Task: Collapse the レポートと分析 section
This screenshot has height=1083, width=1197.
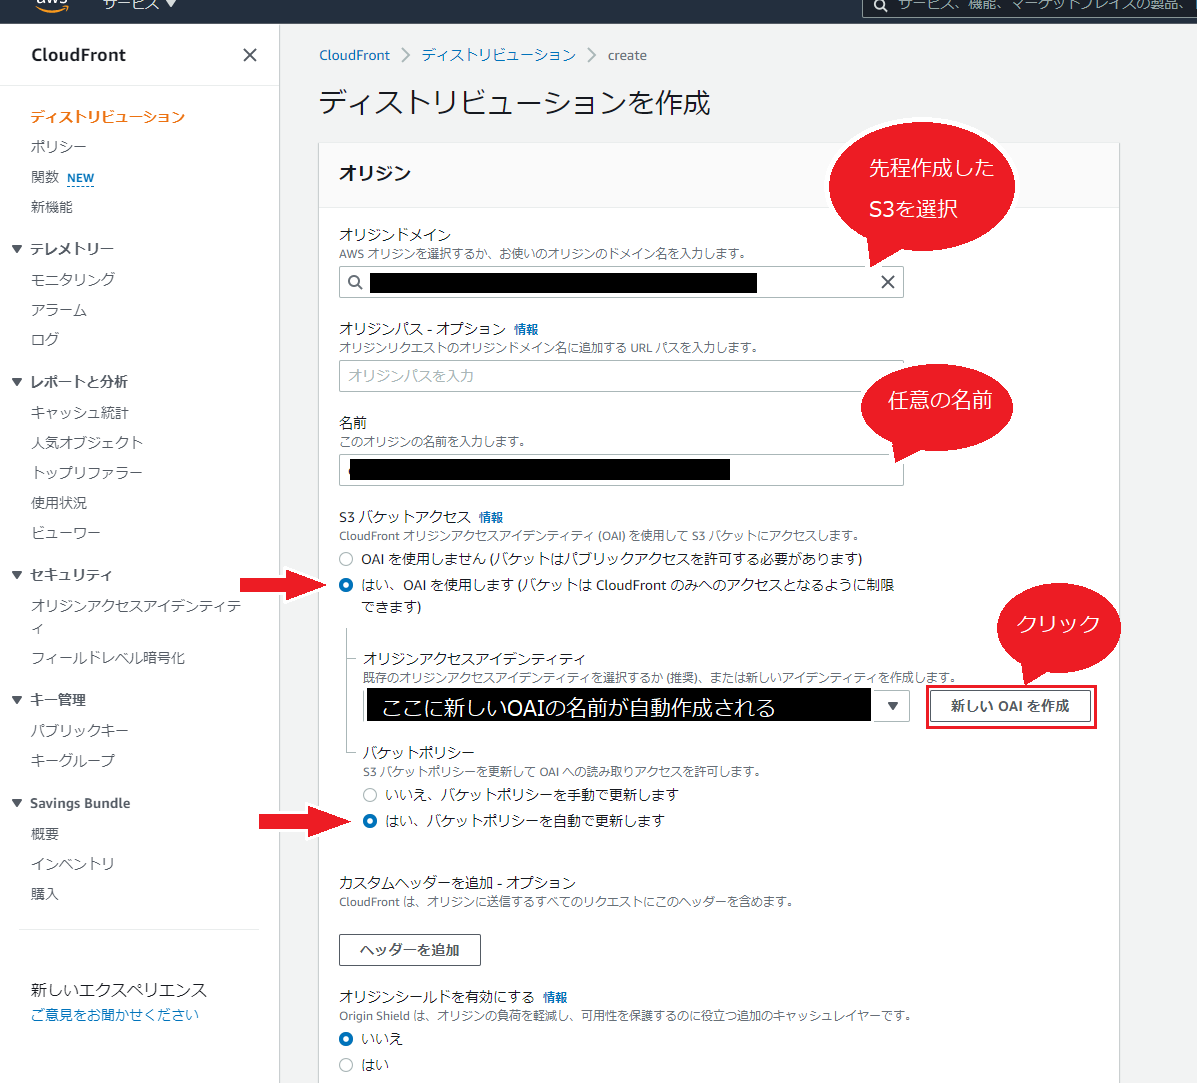Action: point(17,382)
